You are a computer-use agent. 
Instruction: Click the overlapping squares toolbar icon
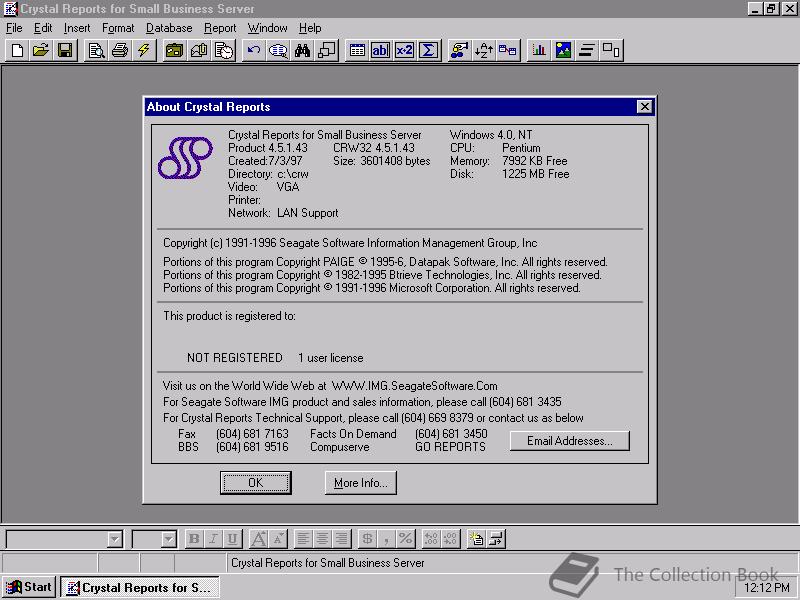327,51
